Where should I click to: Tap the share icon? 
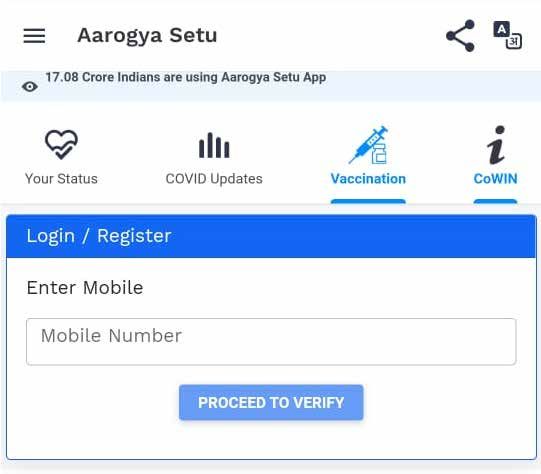(x=460, y=36)
